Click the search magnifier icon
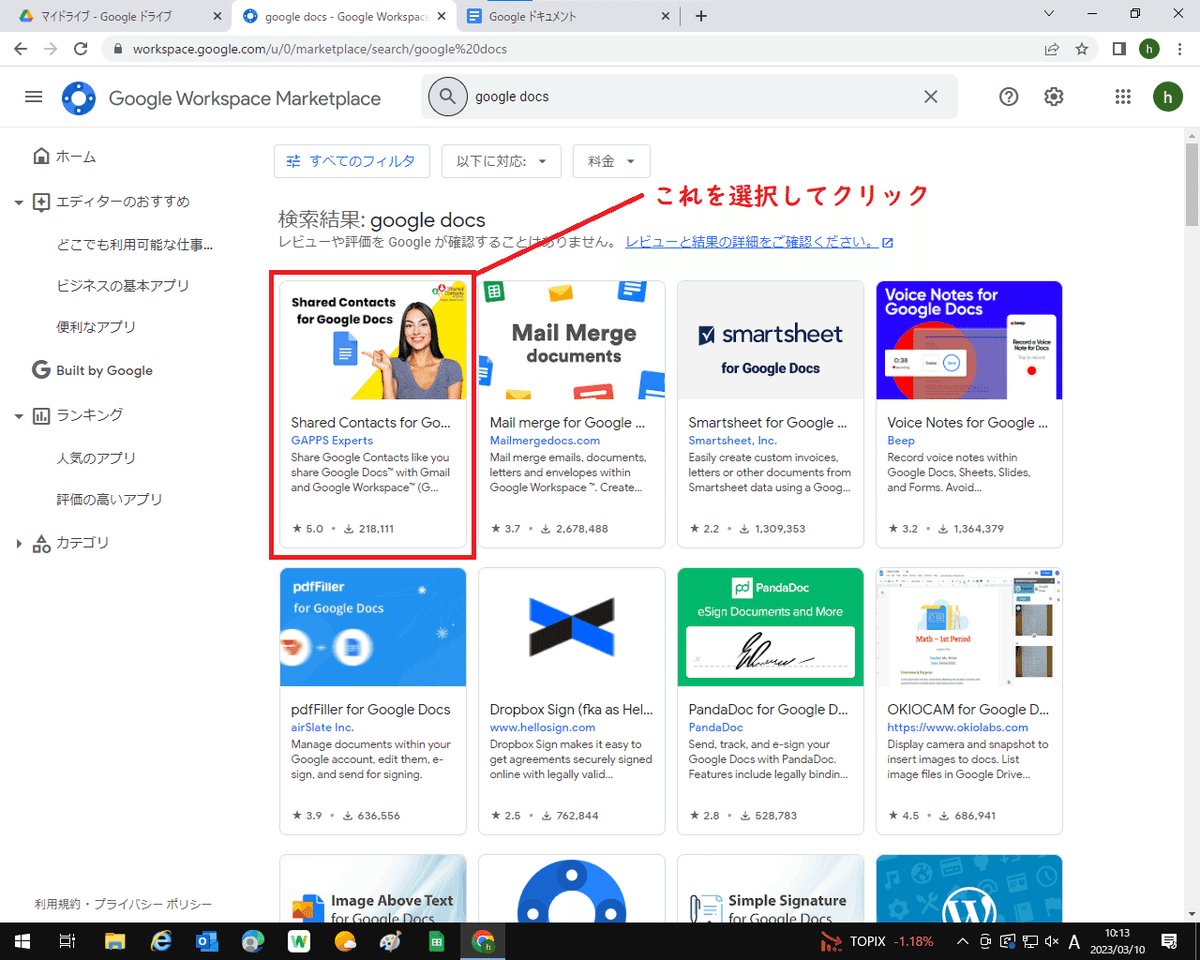 [447, 97]
